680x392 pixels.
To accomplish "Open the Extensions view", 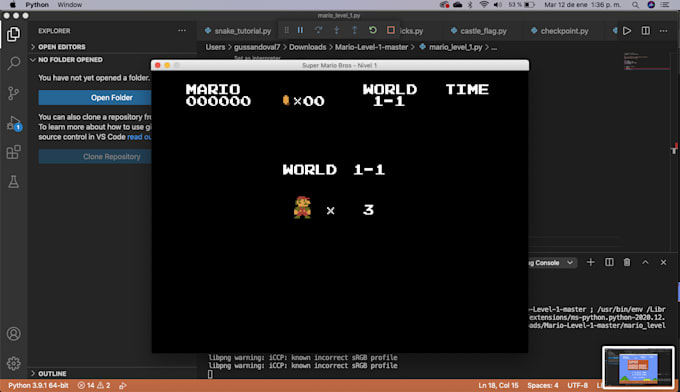I will tap(13, 152).
